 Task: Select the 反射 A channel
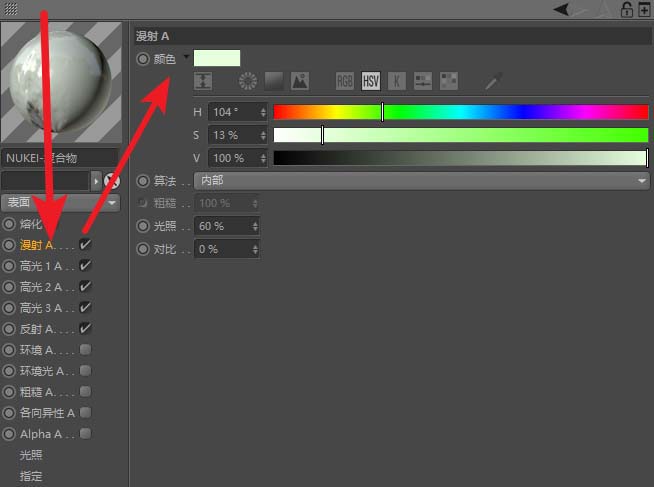(x=38, y=329)
